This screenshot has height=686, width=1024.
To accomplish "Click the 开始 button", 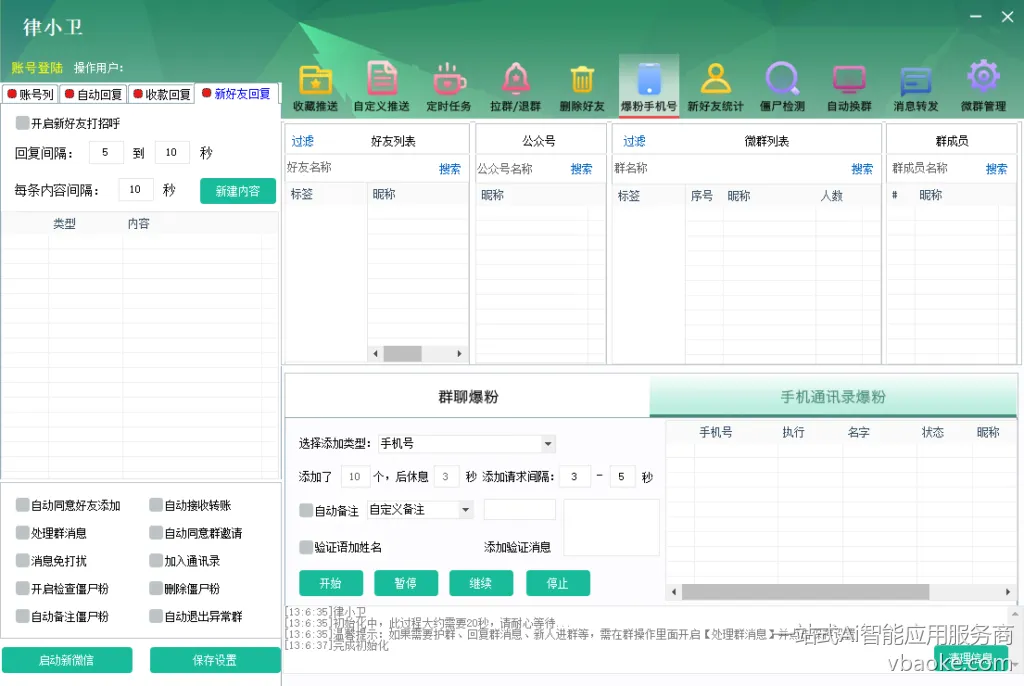I will coord(331,583).
